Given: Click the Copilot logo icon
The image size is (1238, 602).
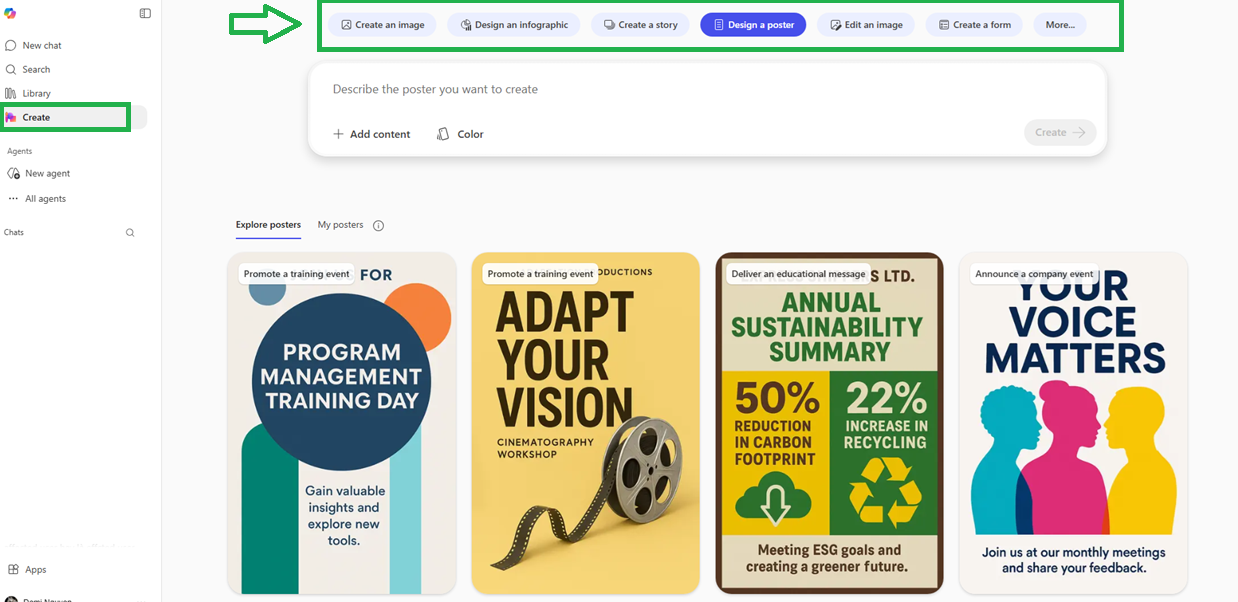Looking at the screenshot, I should 10,13.
